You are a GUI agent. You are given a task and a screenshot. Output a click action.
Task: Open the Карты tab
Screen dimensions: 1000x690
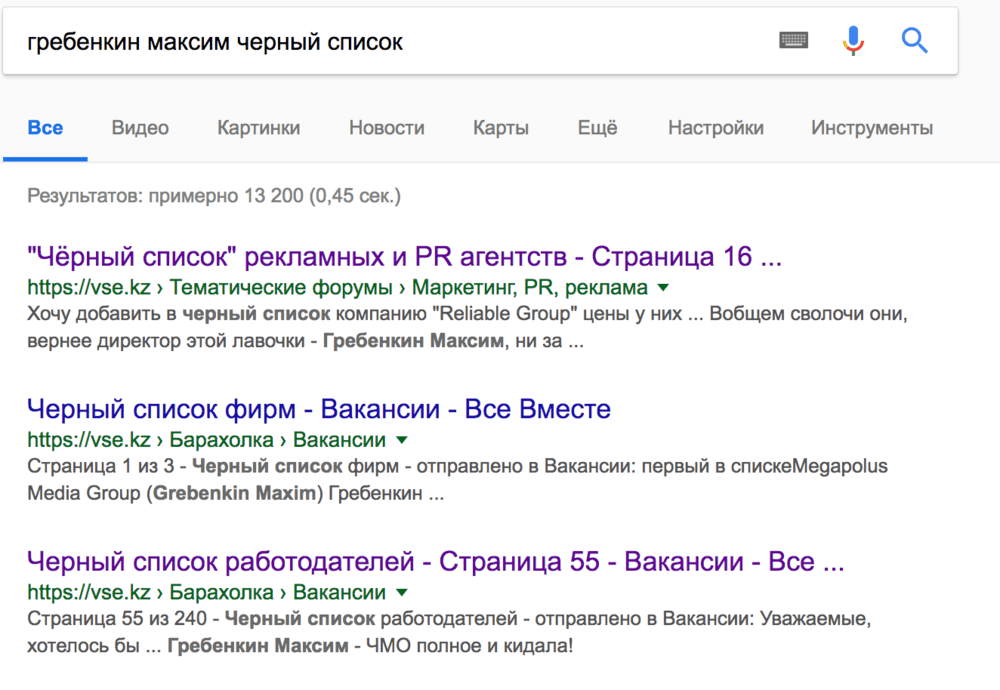501,128
